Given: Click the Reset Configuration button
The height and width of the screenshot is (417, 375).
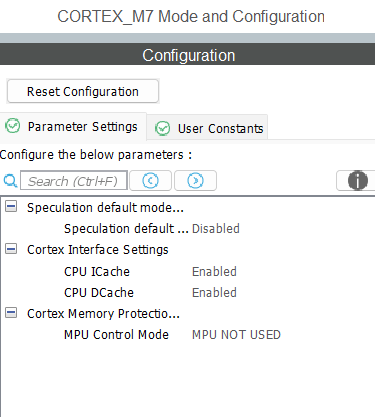Looking at the screenshot, I should tap(83, 91).
